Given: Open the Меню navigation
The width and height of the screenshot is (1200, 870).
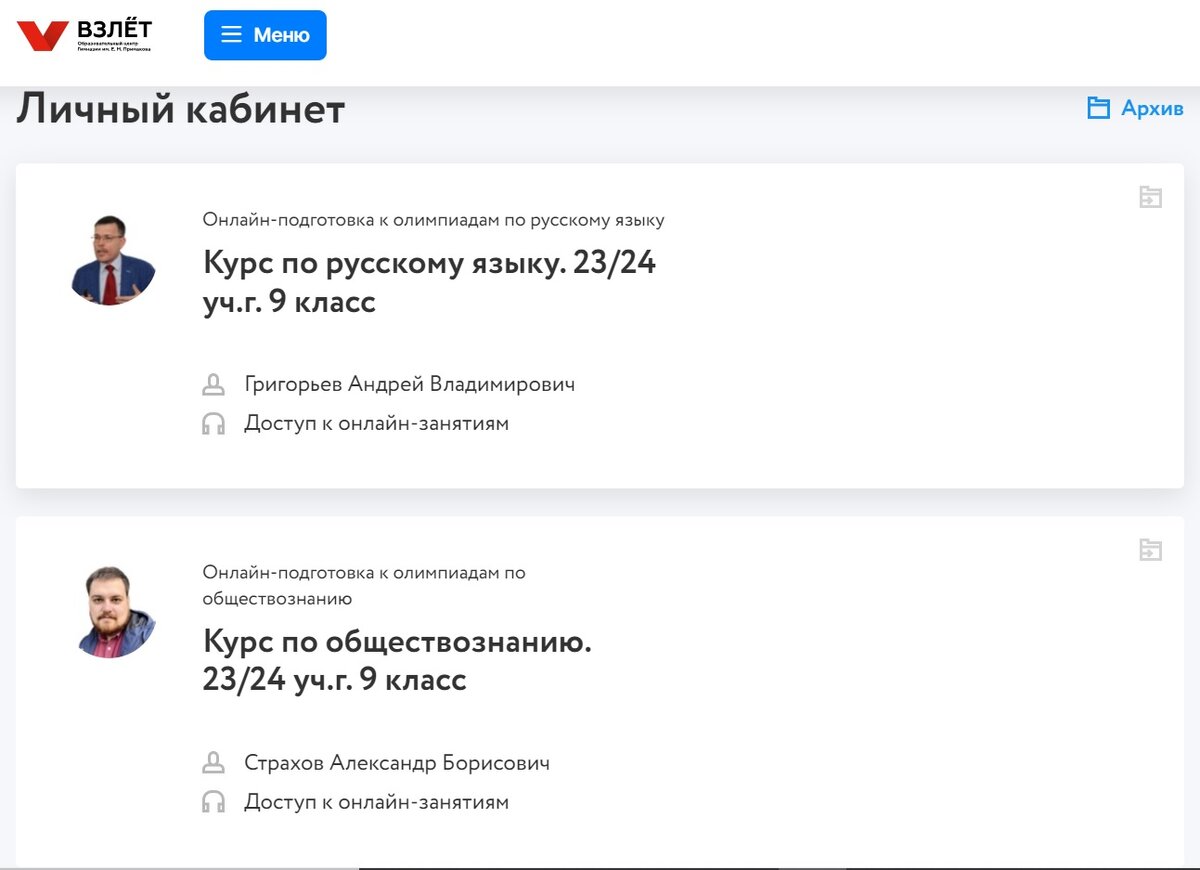Looking at the screenshot, I should pos(265,34).
